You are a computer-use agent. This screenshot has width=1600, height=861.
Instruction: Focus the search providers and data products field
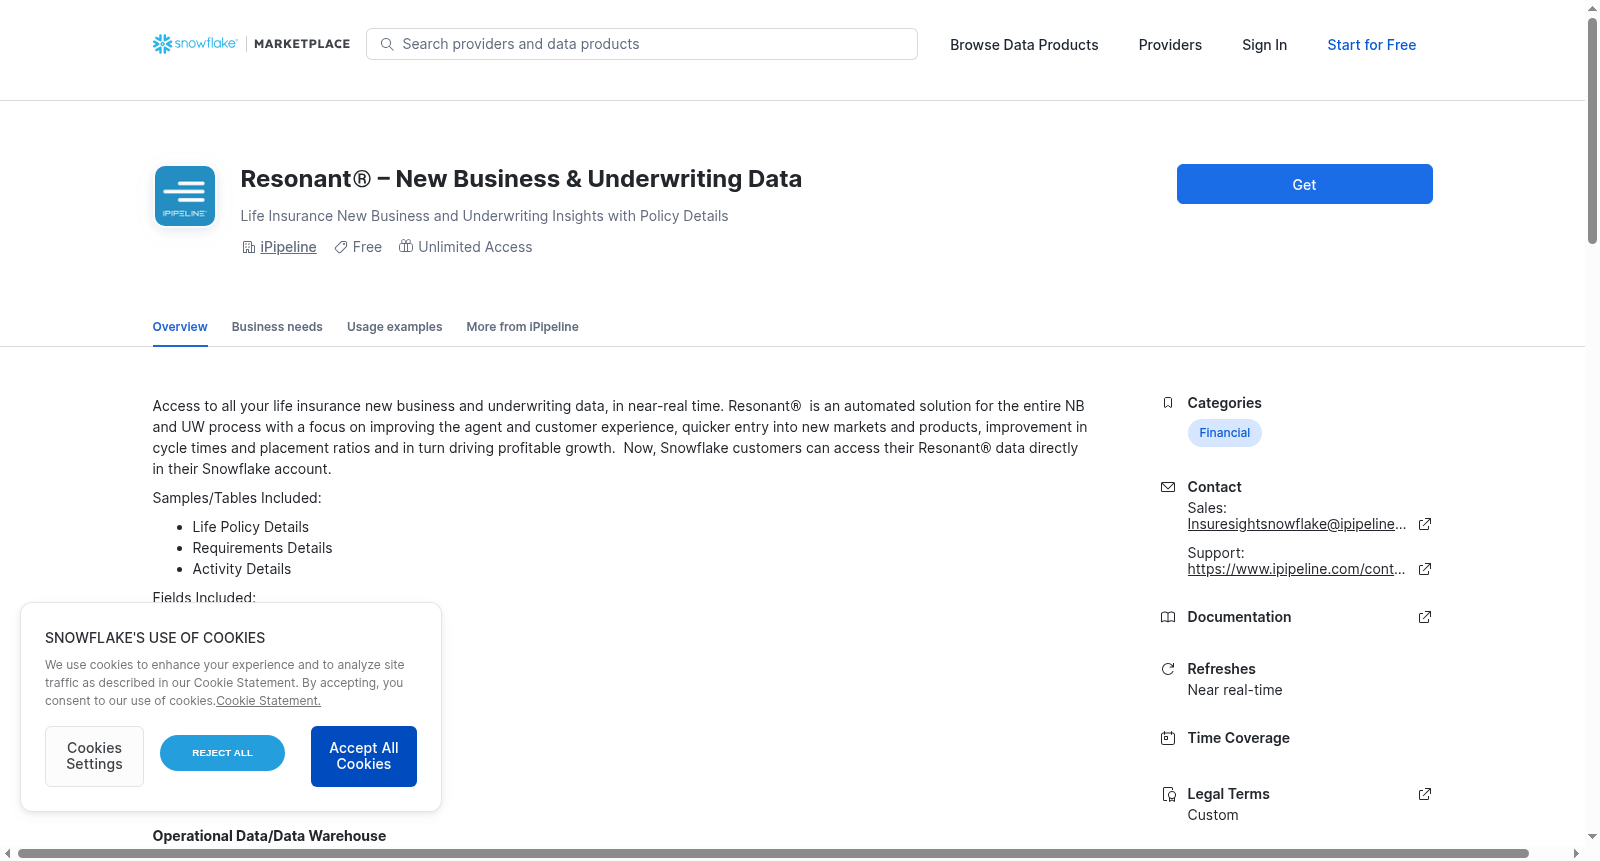coord(642,44)
